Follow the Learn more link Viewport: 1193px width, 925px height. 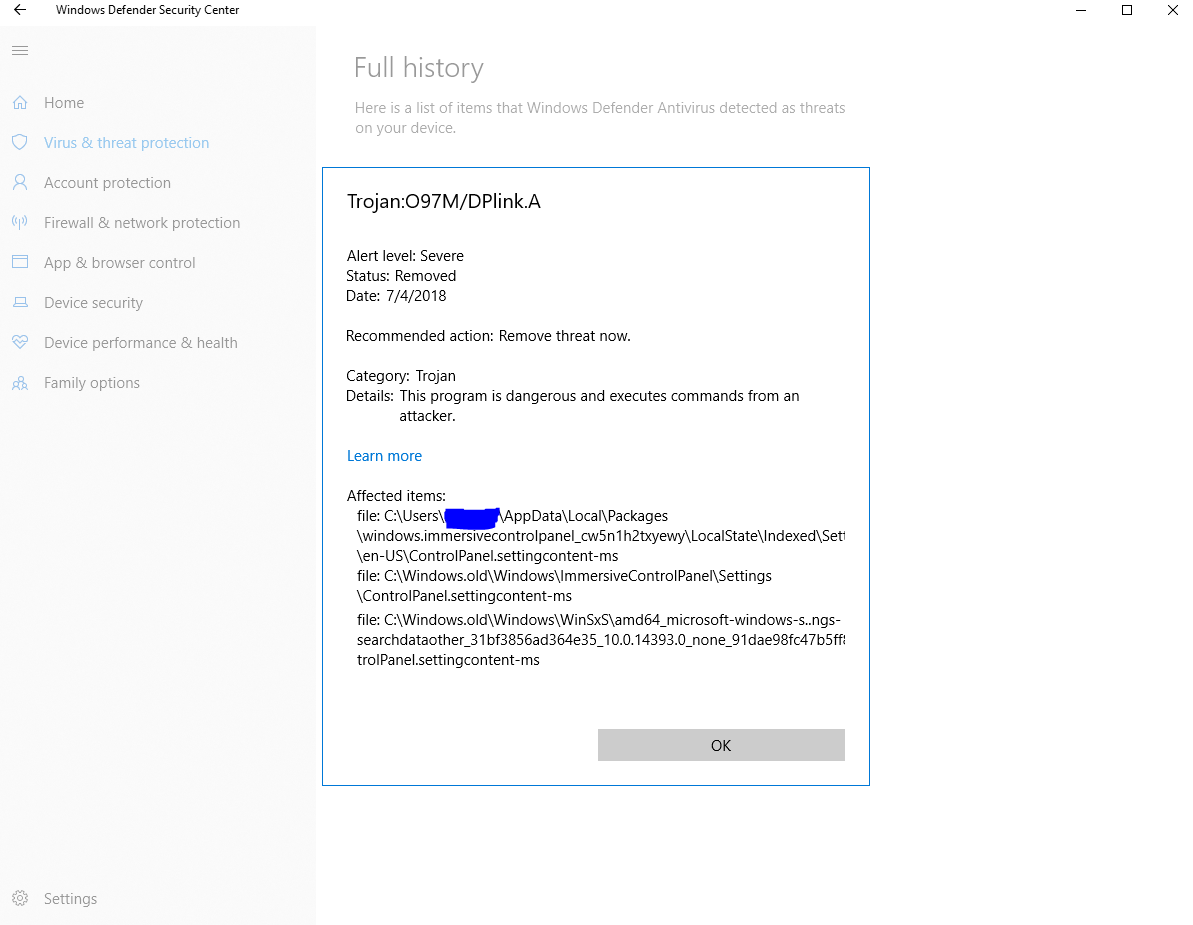384,456
